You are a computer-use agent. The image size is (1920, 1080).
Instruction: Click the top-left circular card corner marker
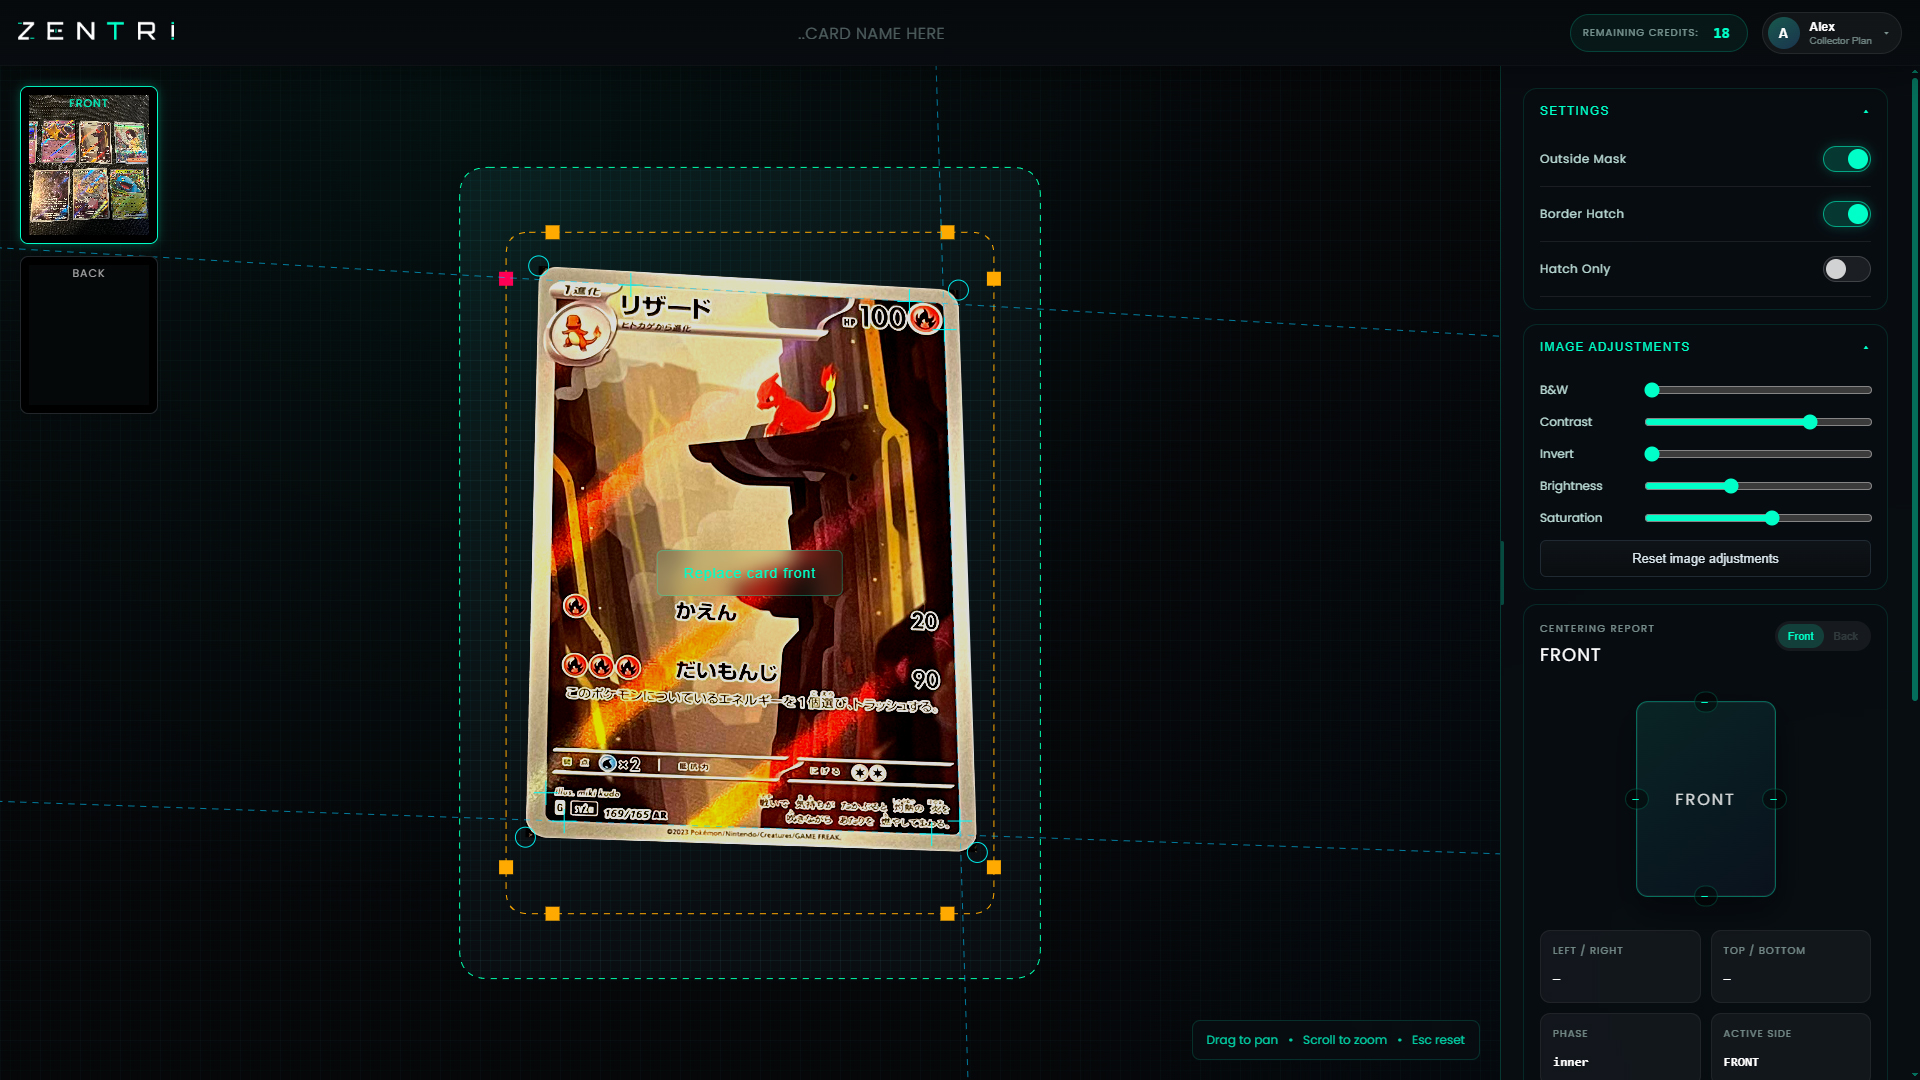[x=538, y=266]
